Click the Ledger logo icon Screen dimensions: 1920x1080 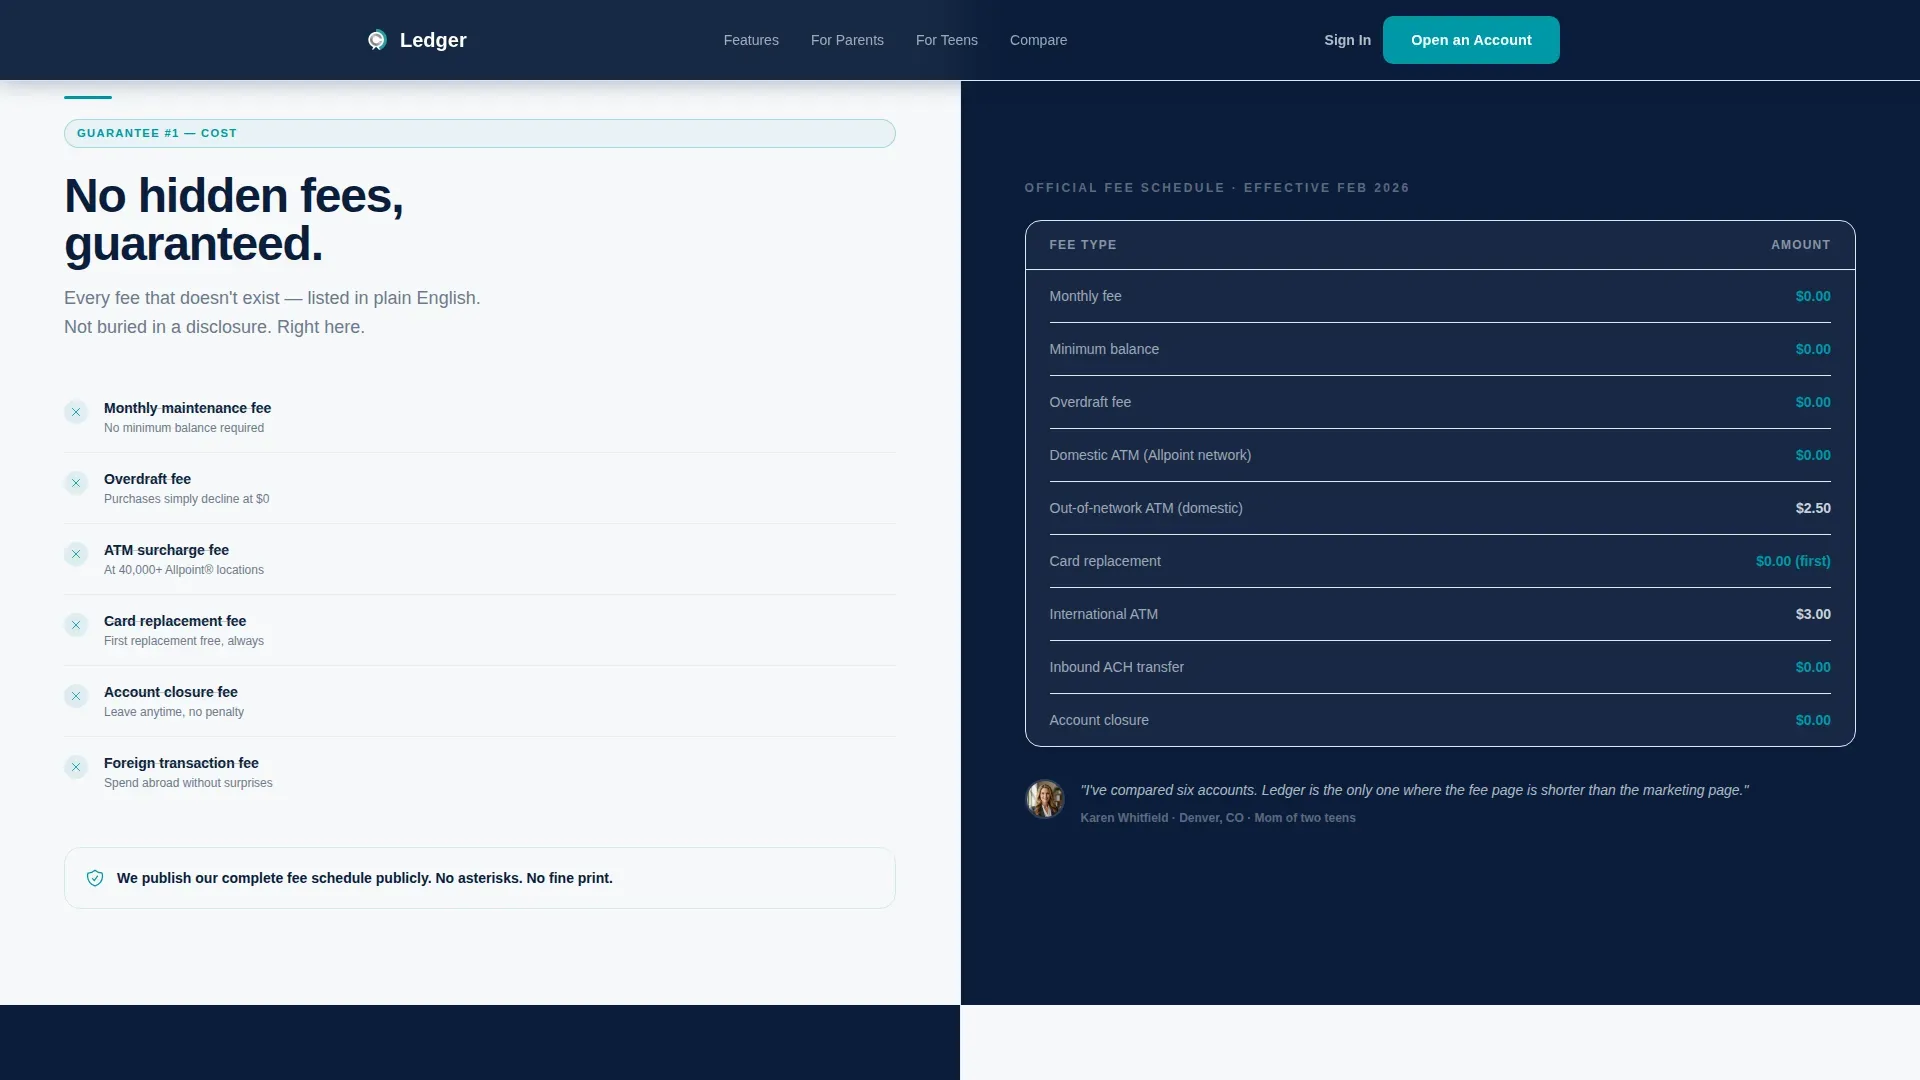377,40
